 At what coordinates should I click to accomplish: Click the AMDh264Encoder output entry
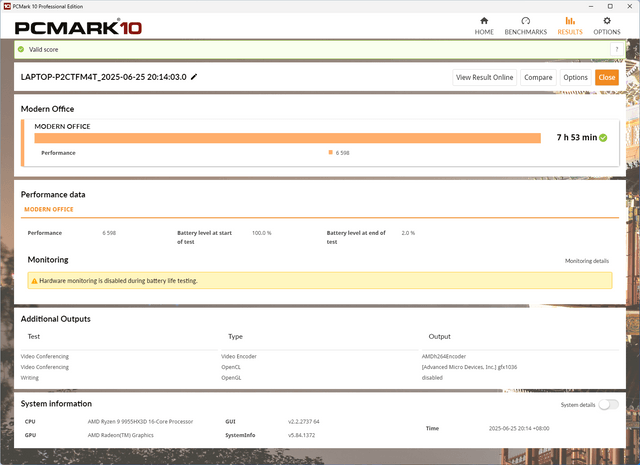pos(444,356)
